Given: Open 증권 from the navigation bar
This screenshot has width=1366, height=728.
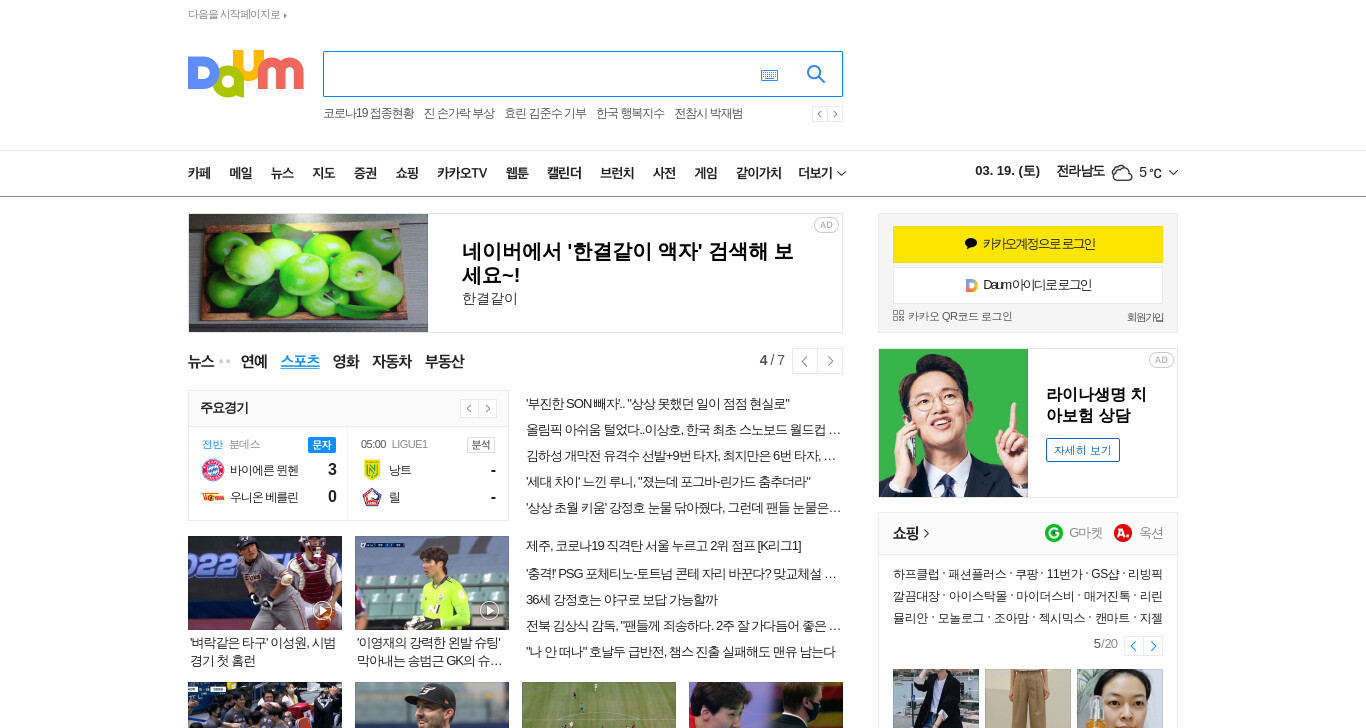Looking at the screenshot, I should click(x=365, y=173).
